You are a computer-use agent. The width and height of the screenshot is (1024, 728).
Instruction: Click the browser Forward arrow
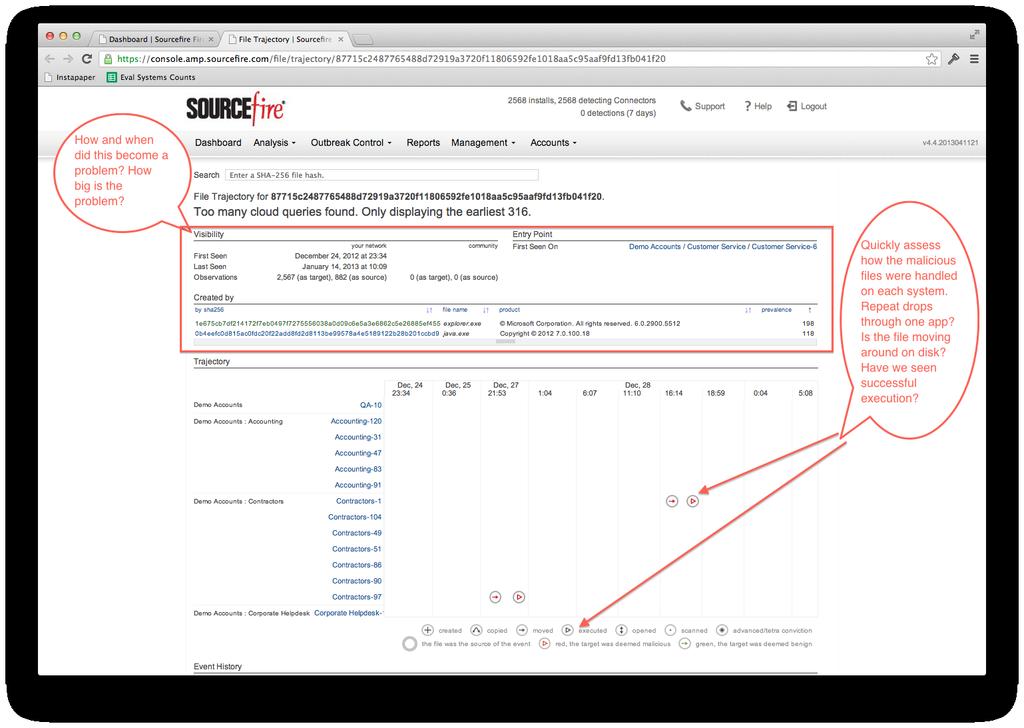pyautogui.click(x=68, y=59)
